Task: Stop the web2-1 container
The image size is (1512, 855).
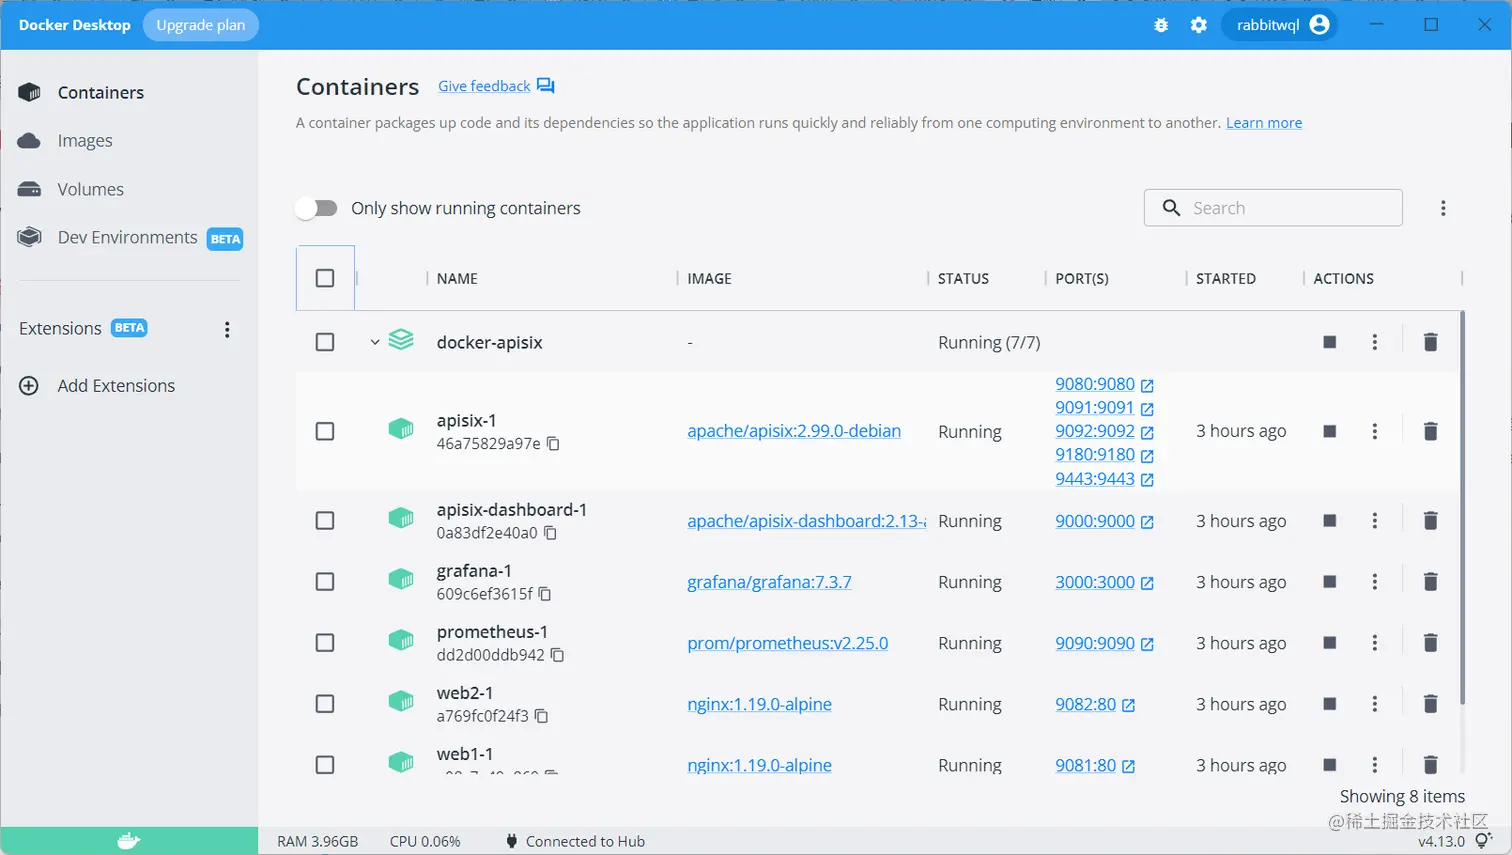Action: [x=1330, y=703]
